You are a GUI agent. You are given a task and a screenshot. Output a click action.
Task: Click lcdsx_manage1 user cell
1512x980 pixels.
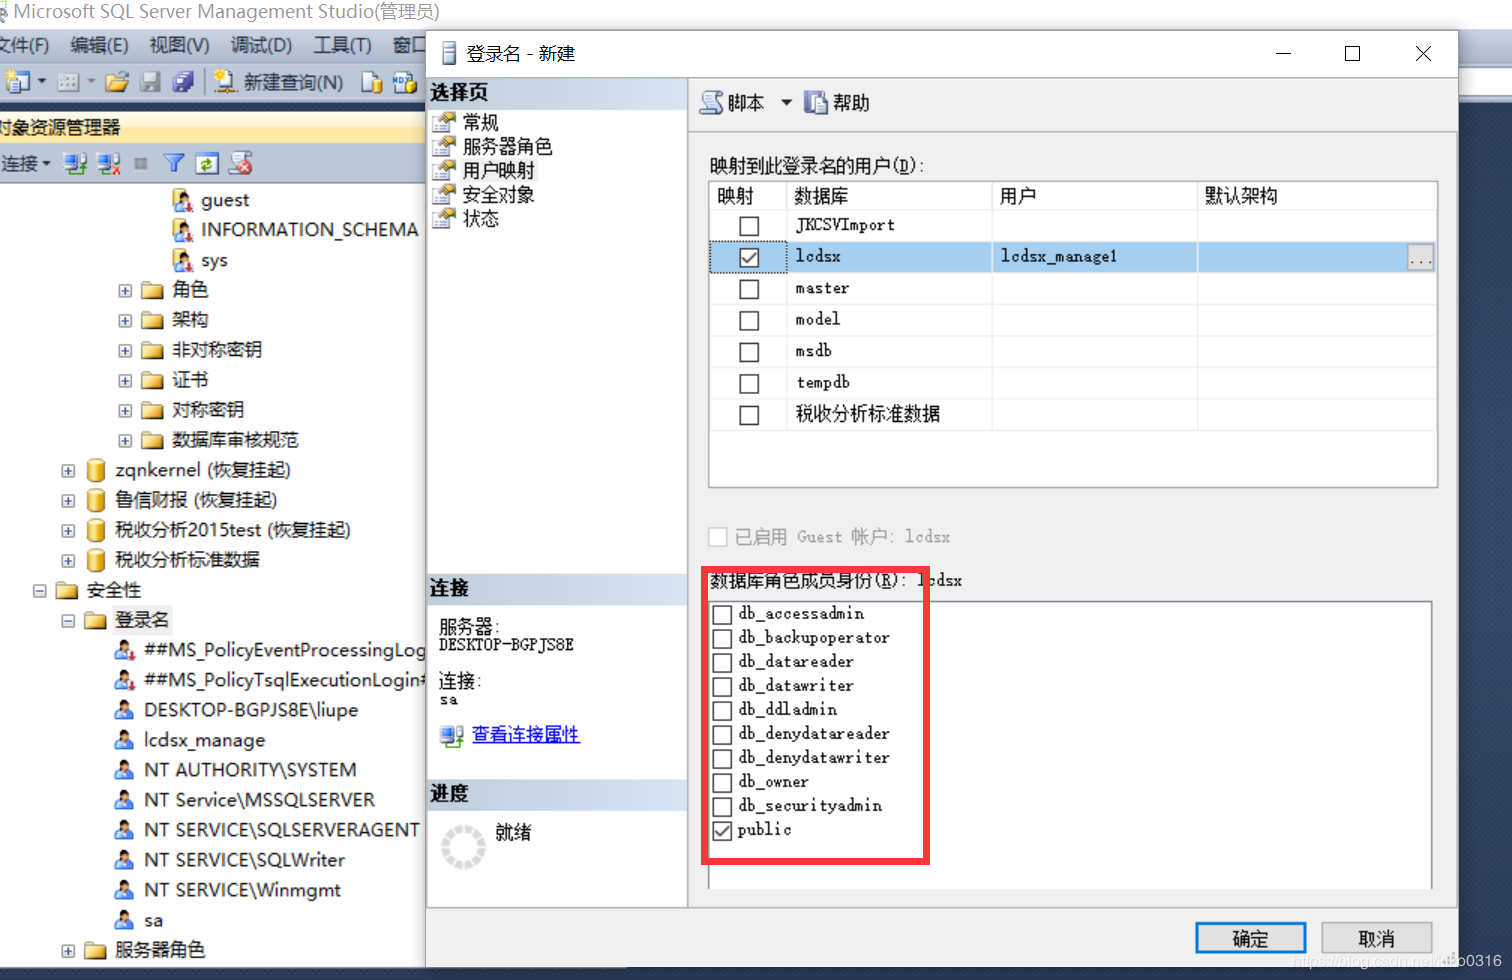click(x=1095, y=257)
